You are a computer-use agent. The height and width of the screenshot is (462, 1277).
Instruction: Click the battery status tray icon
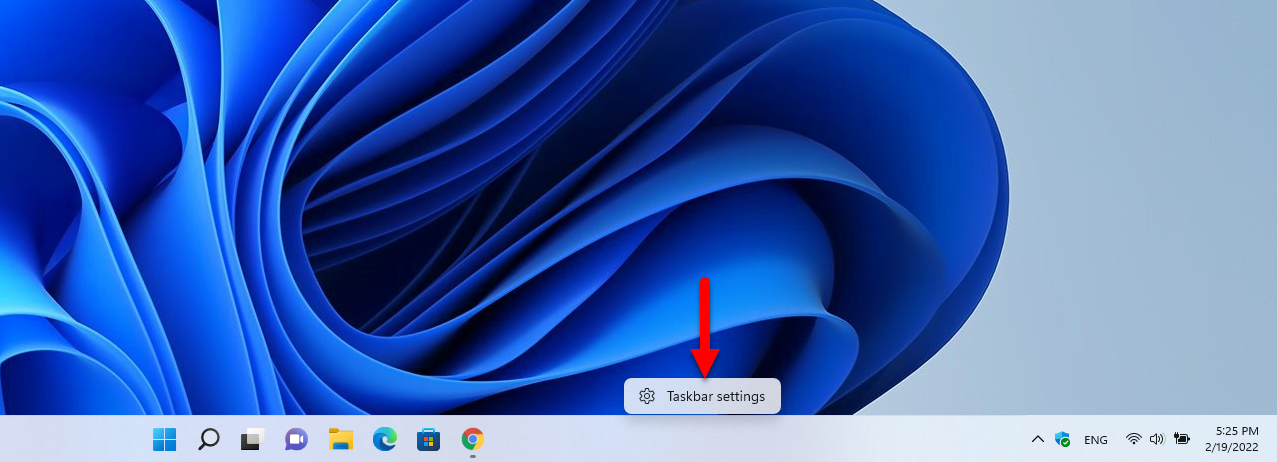pyautogui.click(x=1182, y=439)
